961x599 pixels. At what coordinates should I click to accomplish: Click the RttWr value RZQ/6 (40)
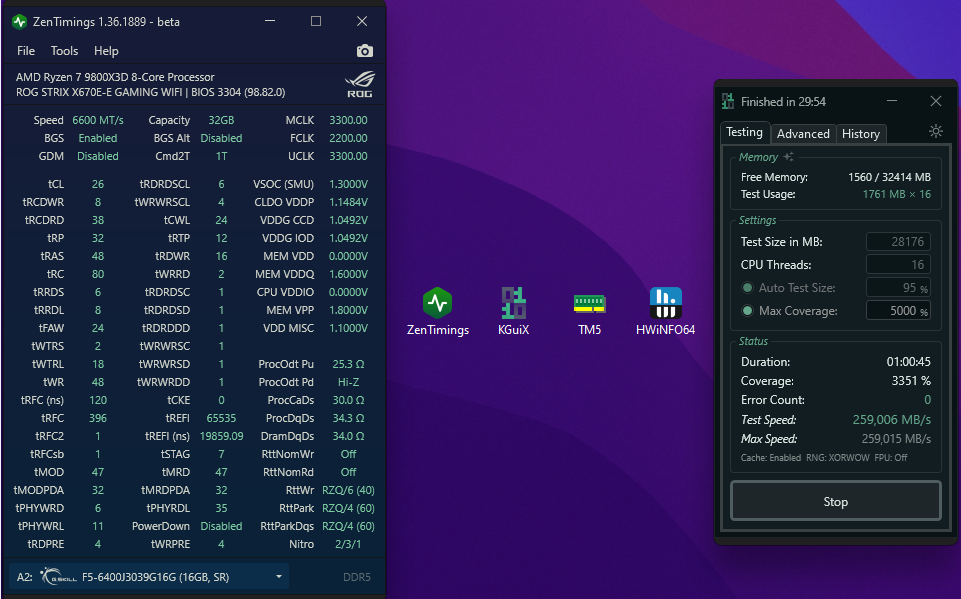coord(348,490)
